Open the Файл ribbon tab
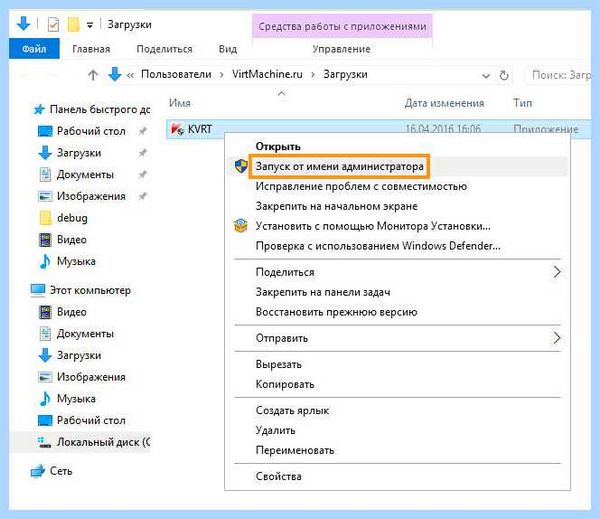This screenshot has width=600, height=519. (34, 49)
